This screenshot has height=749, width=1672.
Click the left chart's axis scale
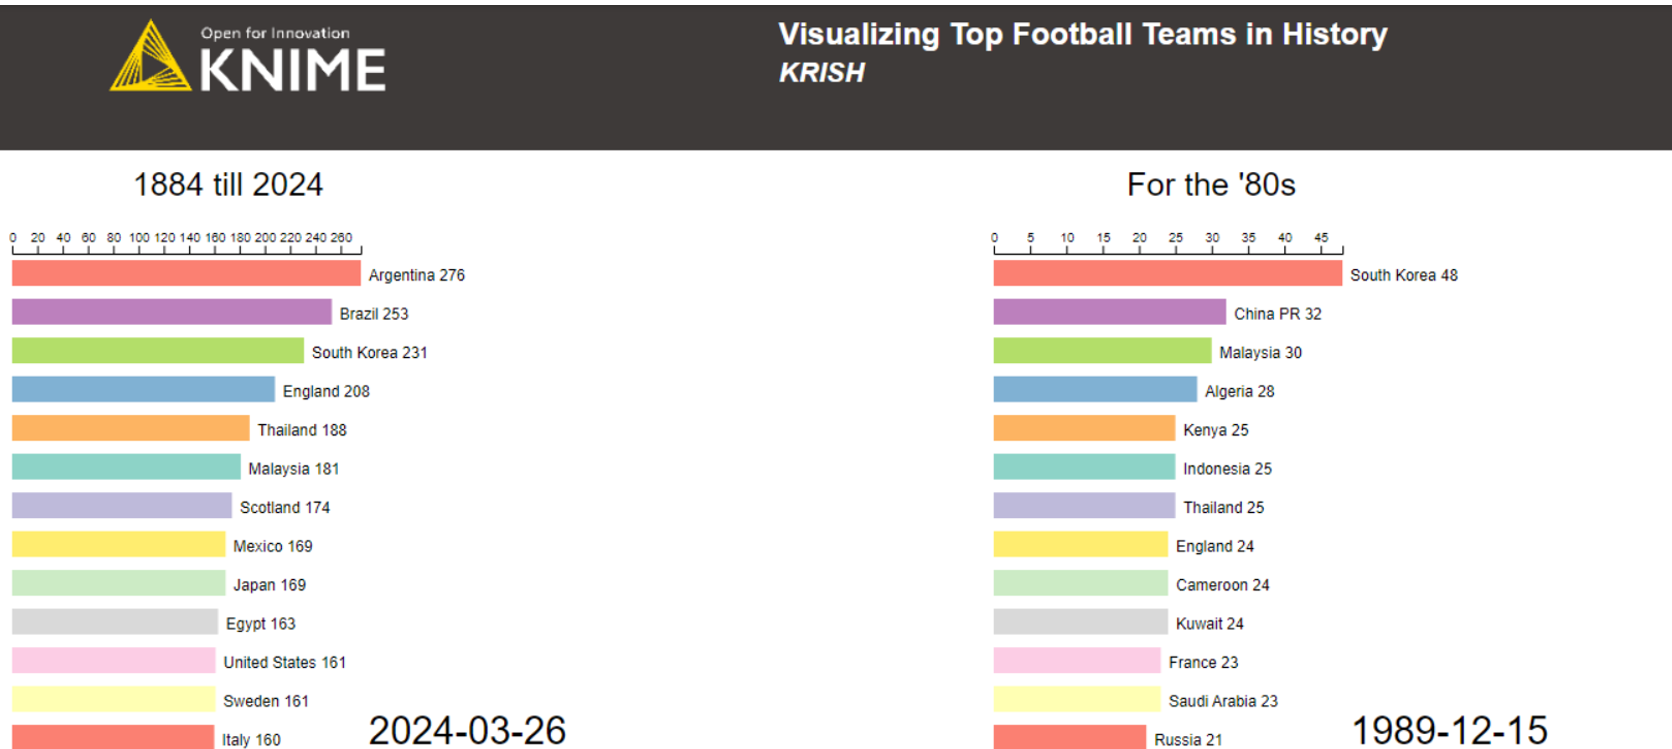186,243
